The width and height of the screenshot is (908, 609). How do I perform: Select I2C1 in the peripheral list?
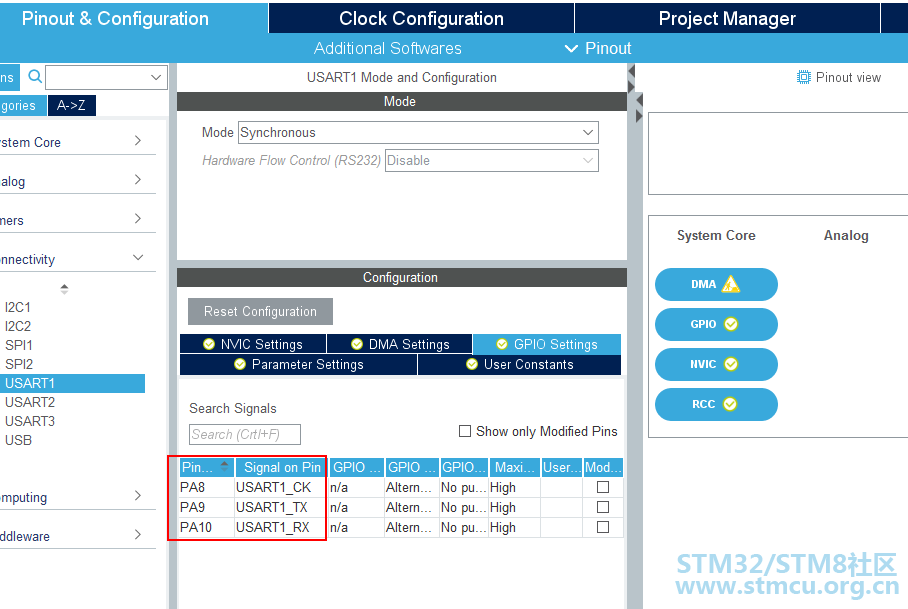click(18, 307)
